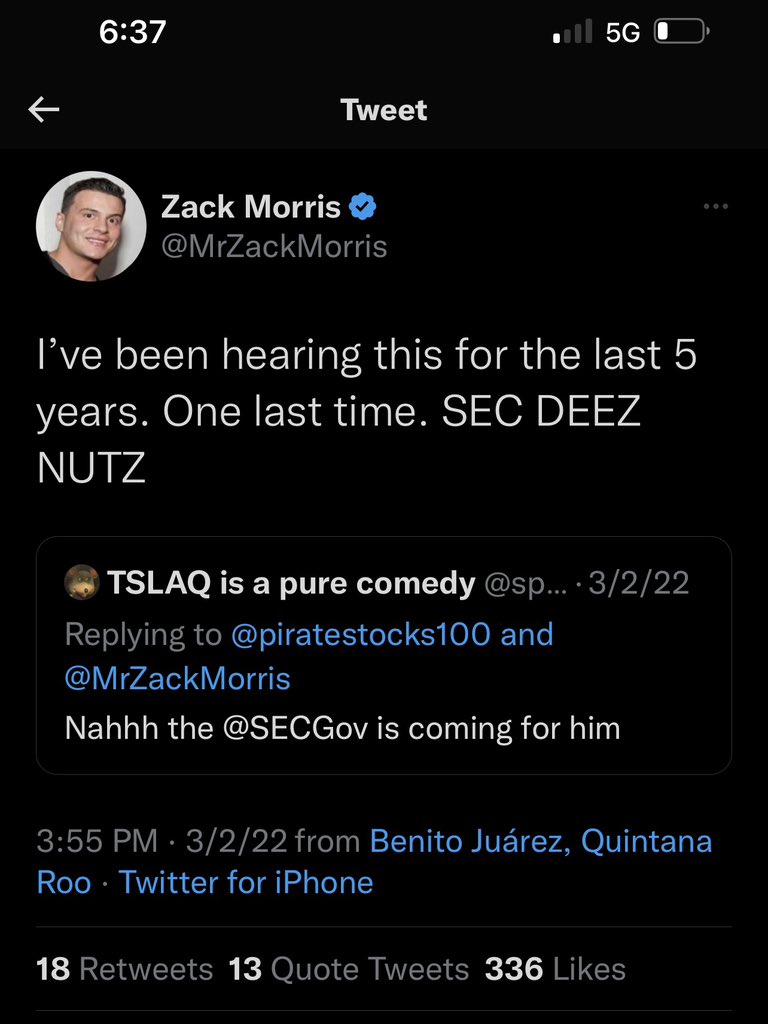Open the Twitter for iPhone source link
The image size is (768, 1024).
(246, 882)
